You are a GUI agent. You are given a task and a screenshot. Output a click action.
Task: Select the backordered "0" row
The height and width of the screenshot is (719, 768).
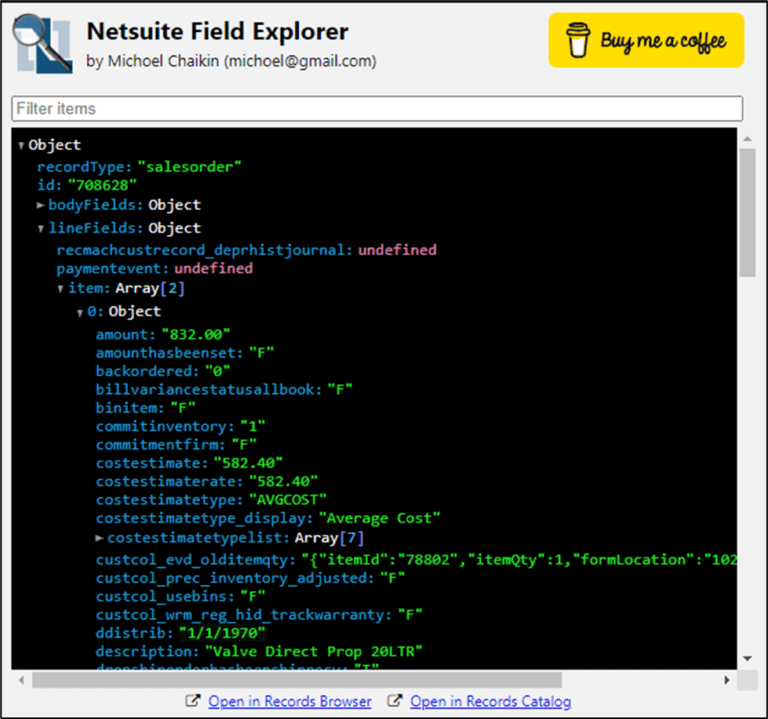pos(163,371)
